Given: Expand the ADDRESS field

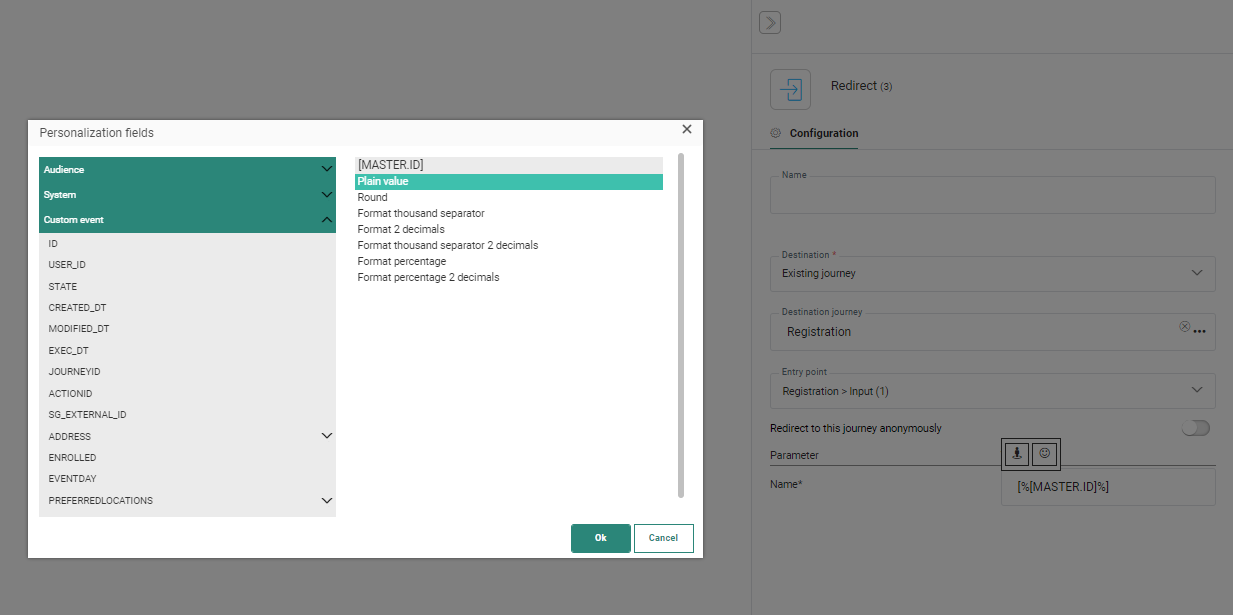Looking at the screenshot, I should pos(326,436).
